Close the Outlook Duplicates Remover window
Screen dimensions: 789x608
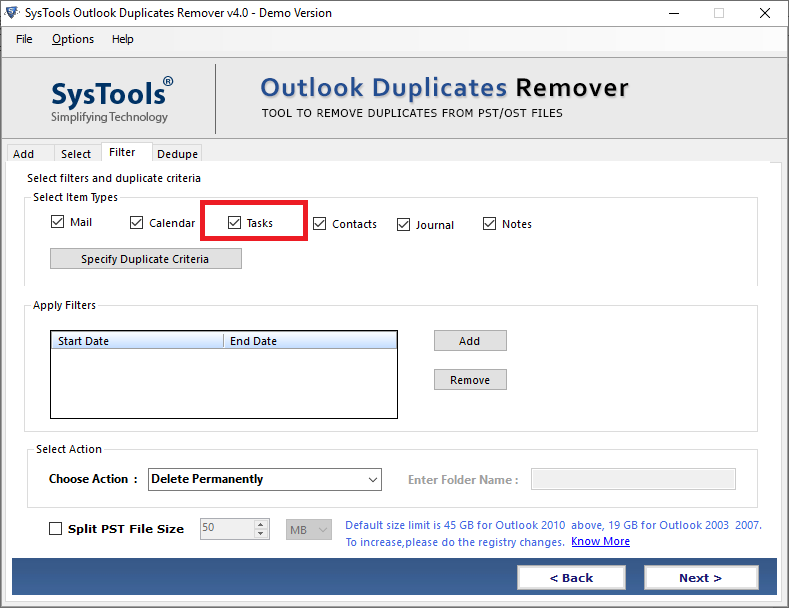pyautogui.click(x=765, y=13)
